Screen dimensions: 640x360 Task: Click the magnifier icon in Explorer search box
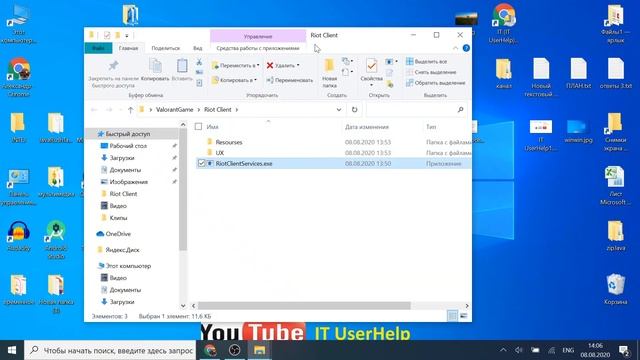click(460, 109)
